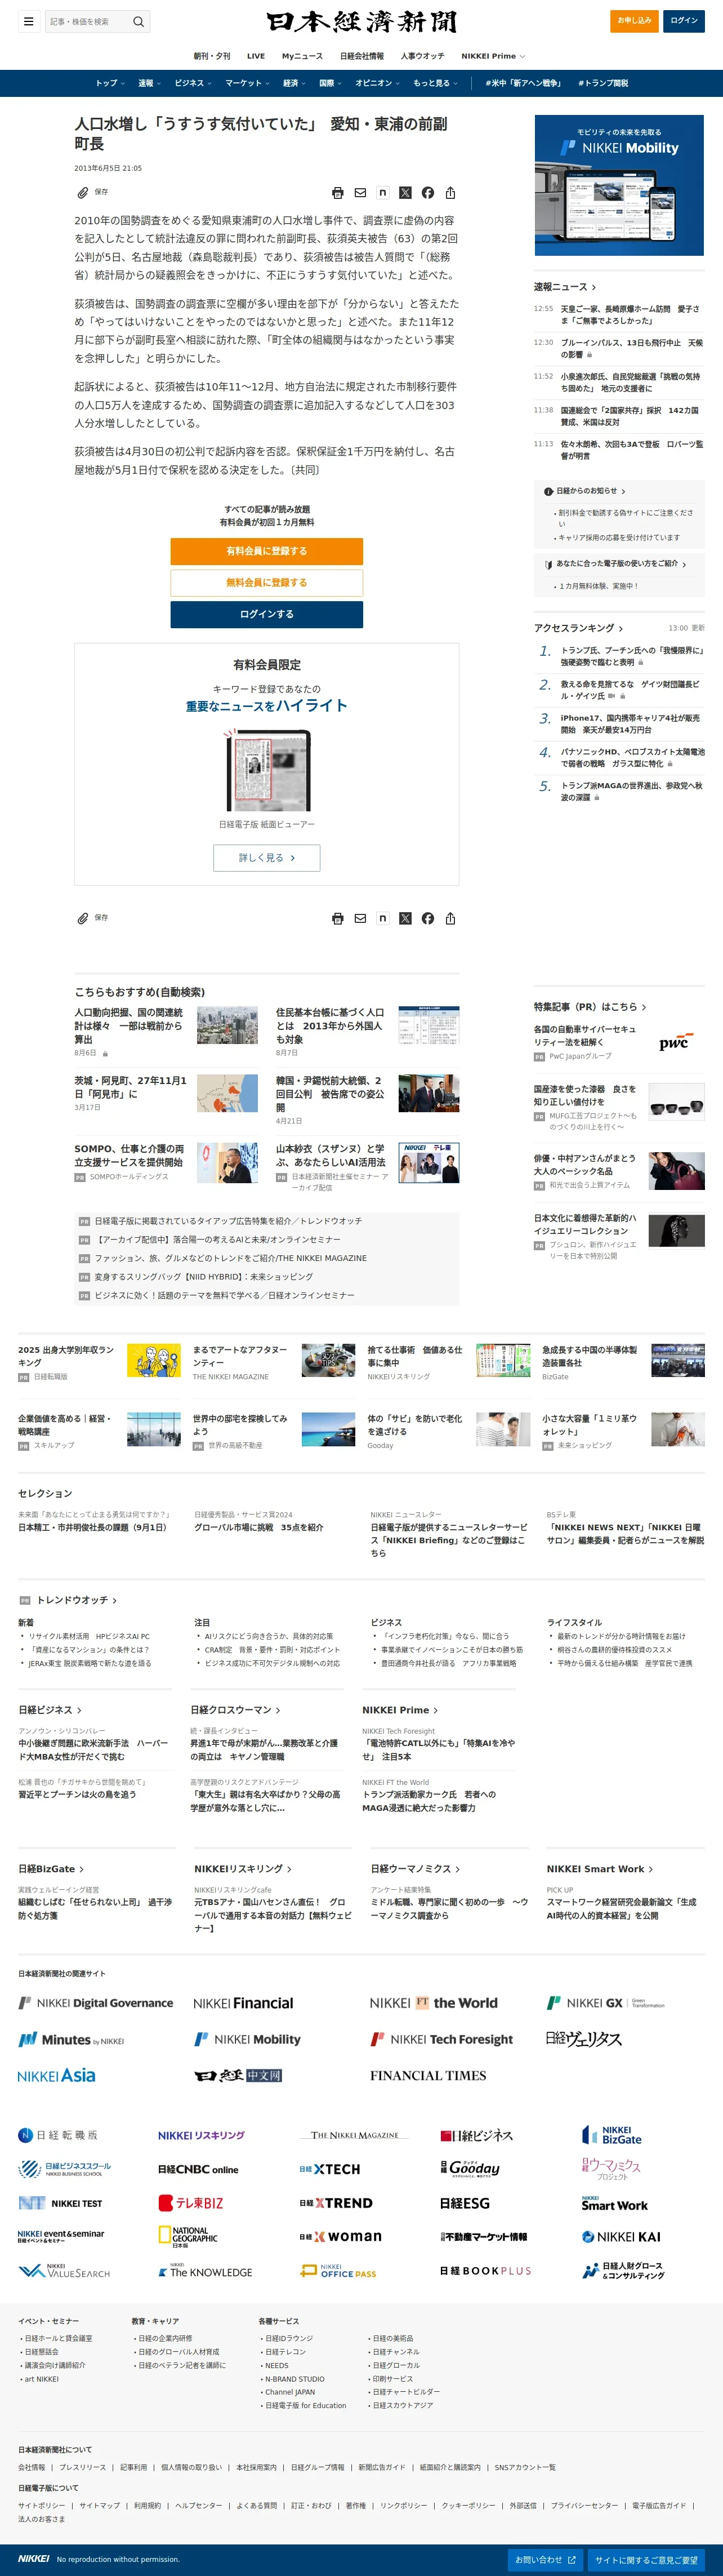Open アクセスランキング section heading

[578, 628]
